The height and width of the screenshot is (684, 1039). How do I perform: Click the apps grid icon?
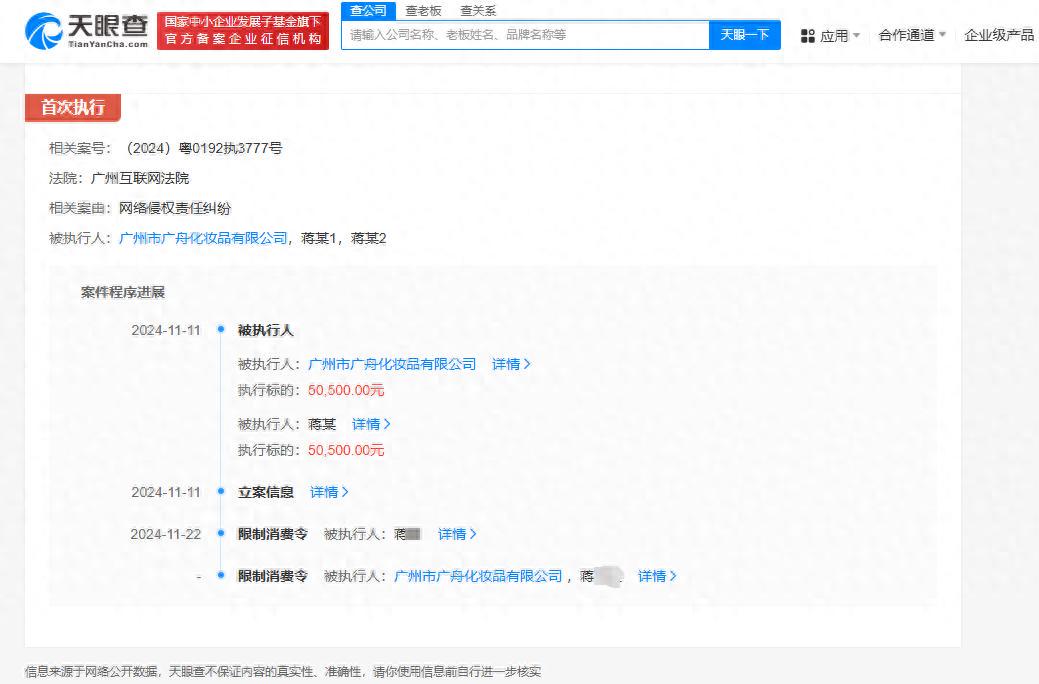click(808, 36)
